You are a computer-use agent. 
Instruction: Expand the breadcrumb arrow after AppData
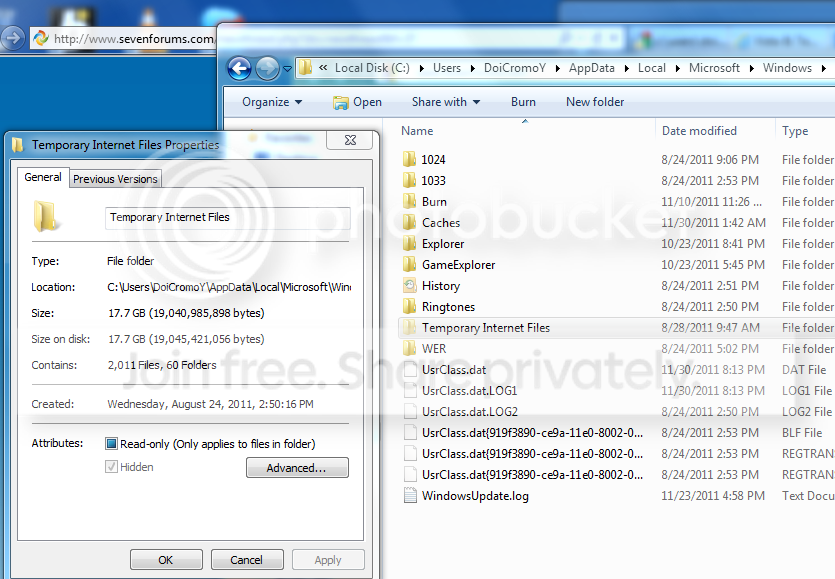tap(626, 68)
